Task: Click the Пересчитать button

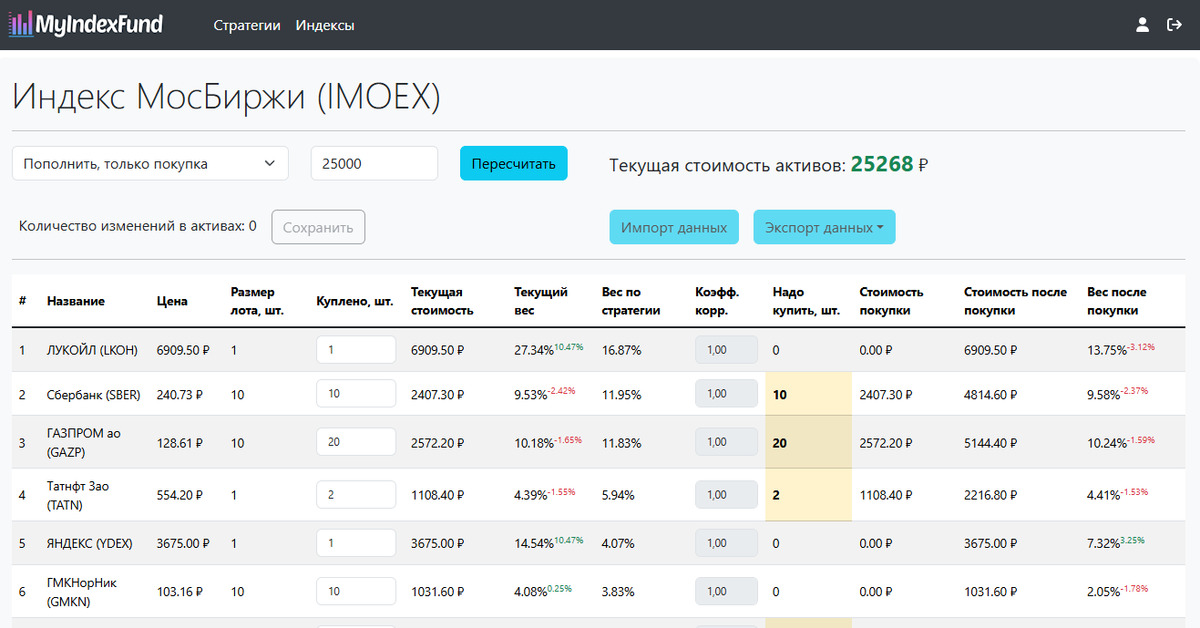Action: 513,164
